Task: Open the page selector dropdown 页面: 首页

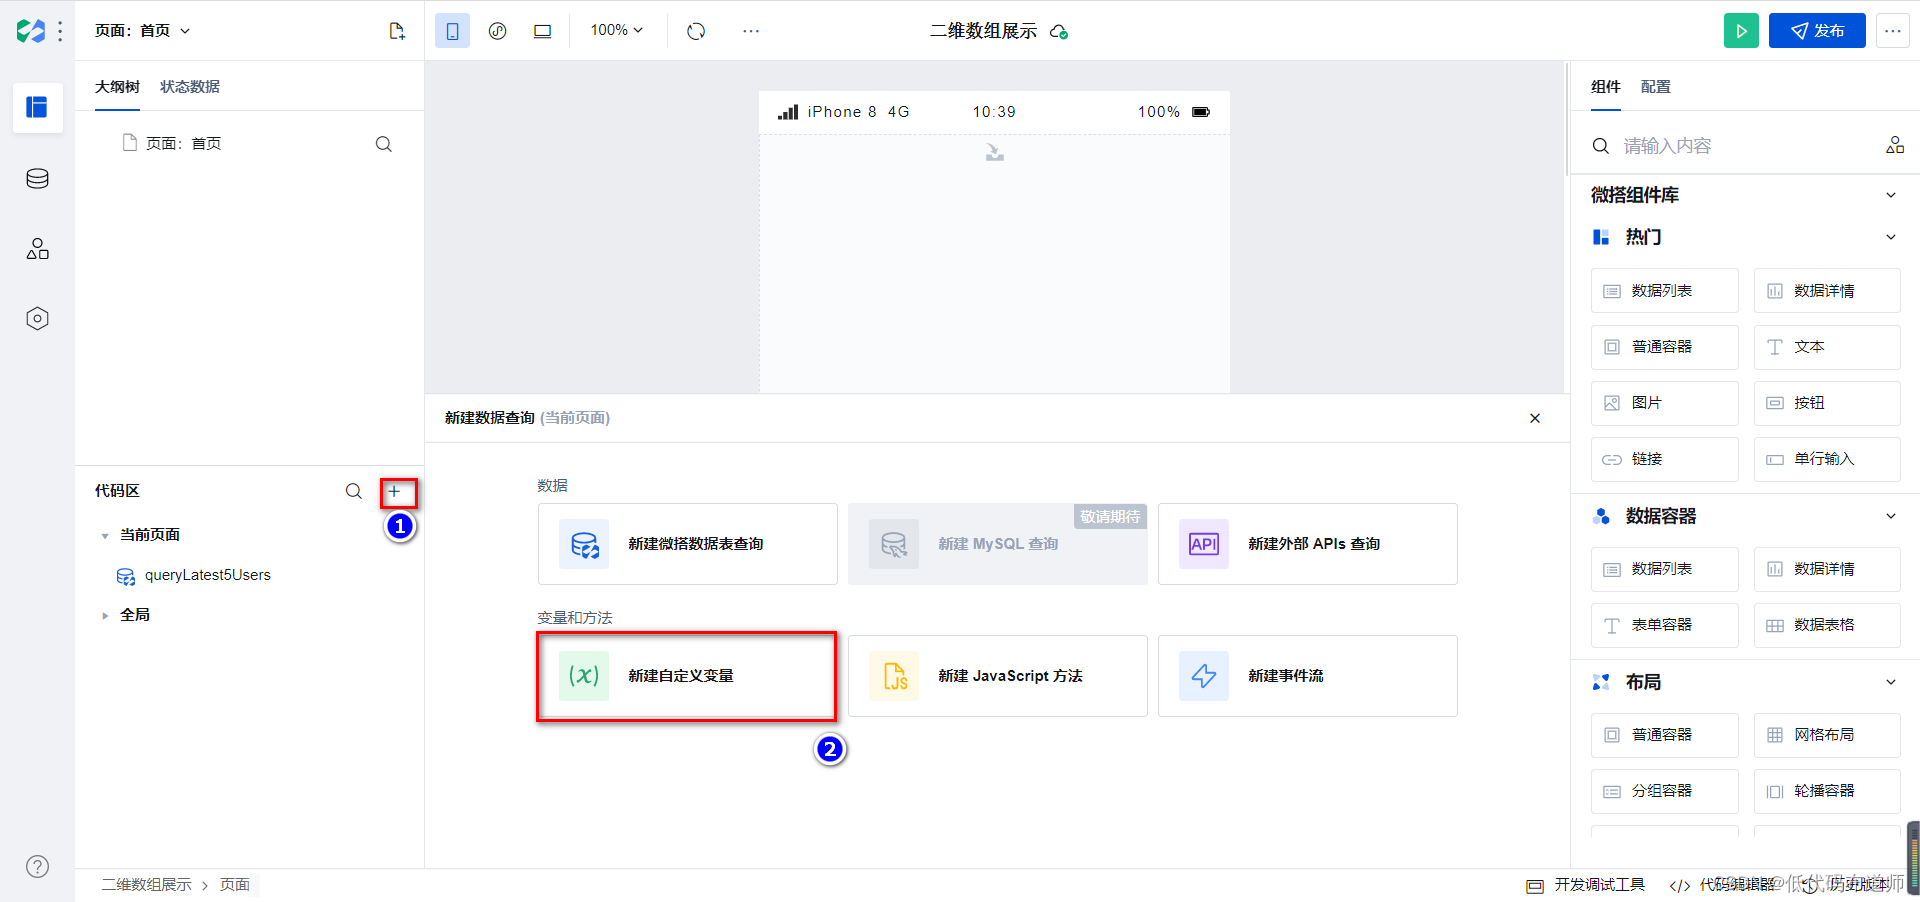Action: pos(143,31)
